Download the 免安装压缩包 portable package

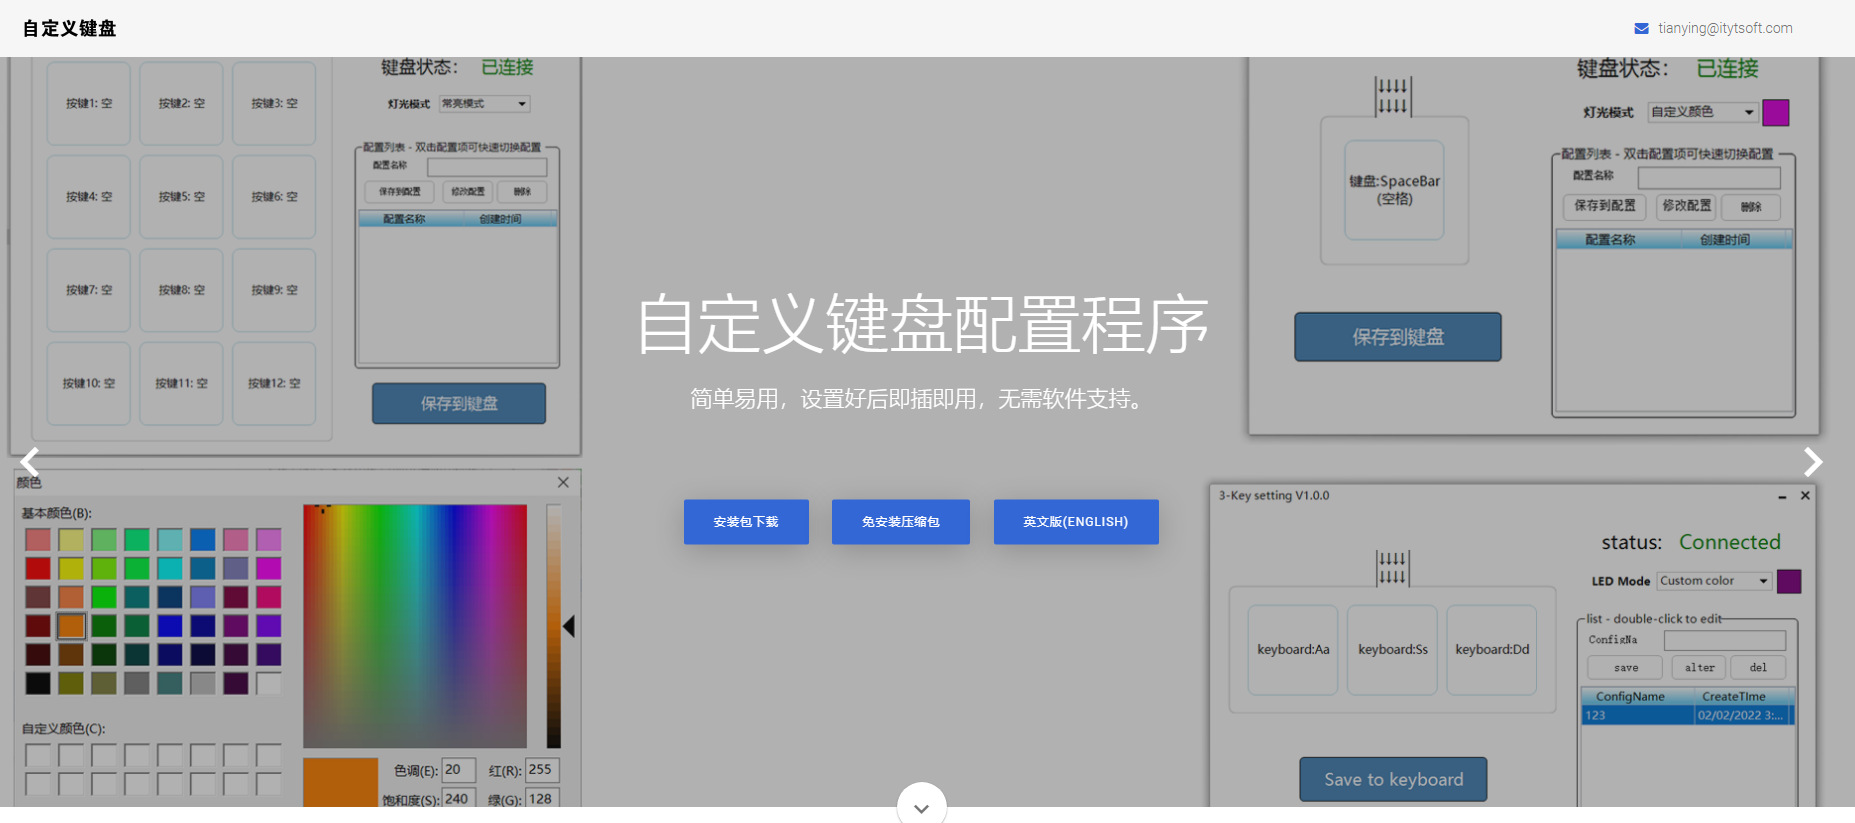[900, 522]
